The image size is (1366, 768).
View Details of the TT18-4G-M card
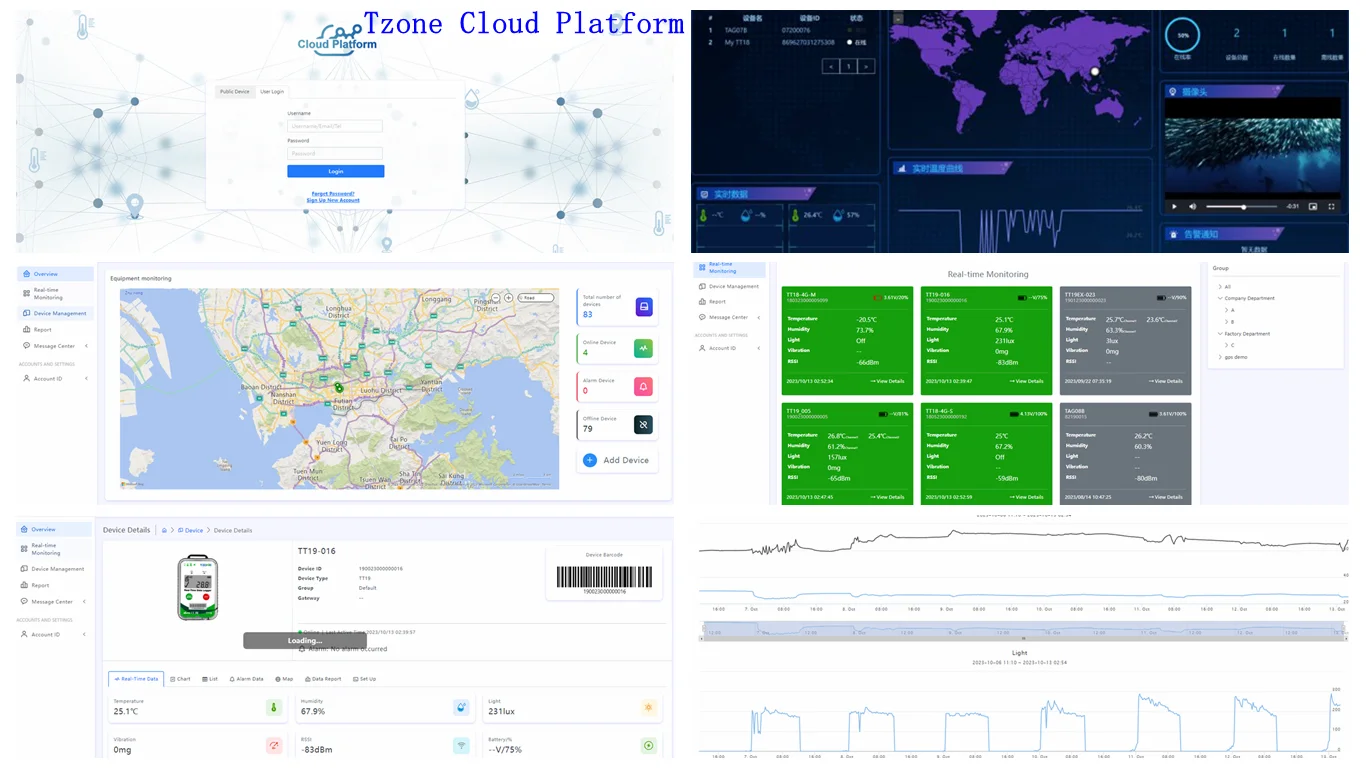coord(887,381)
